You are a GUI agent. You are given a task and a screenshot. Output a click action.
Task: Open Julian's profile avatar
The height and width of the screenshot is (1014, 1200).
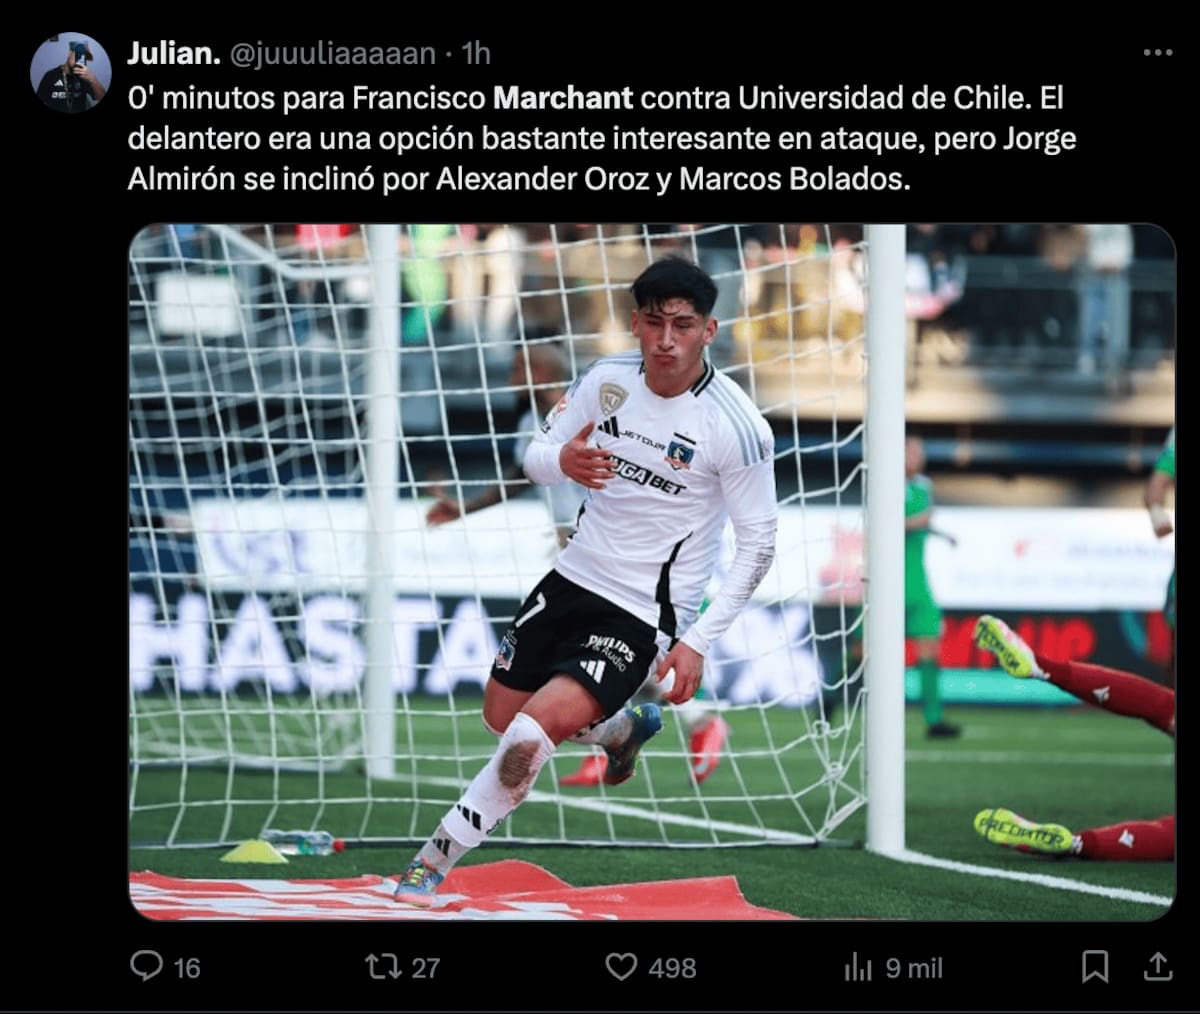pyautogui.click(x=70, y=72)
